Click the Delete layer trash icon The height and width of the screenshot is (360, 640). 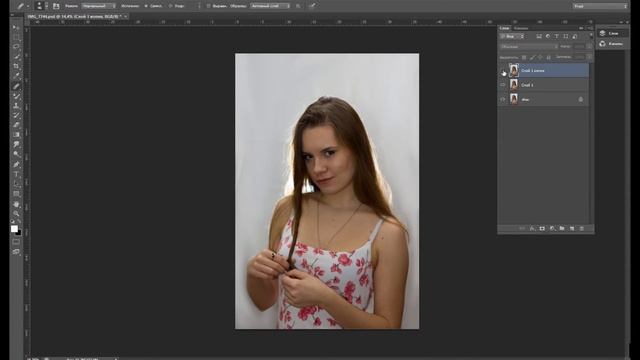582,229
